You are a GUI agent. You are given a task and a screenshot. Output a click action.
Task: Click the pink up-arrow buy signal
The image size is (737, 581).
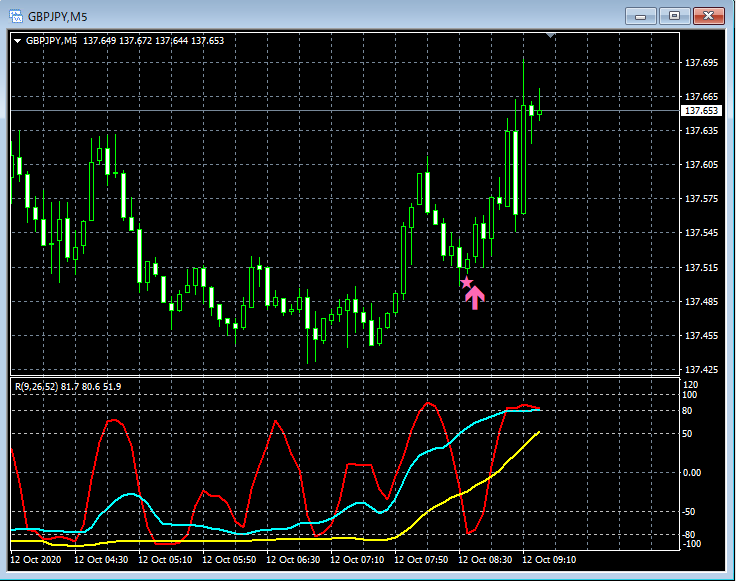click(475, 298)
